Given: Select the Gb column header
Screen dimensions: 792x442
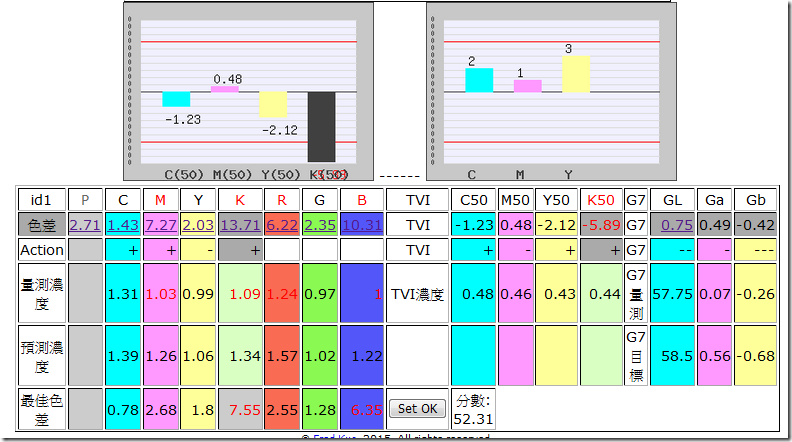Looking at the screenshot, I should pos(756,200).
